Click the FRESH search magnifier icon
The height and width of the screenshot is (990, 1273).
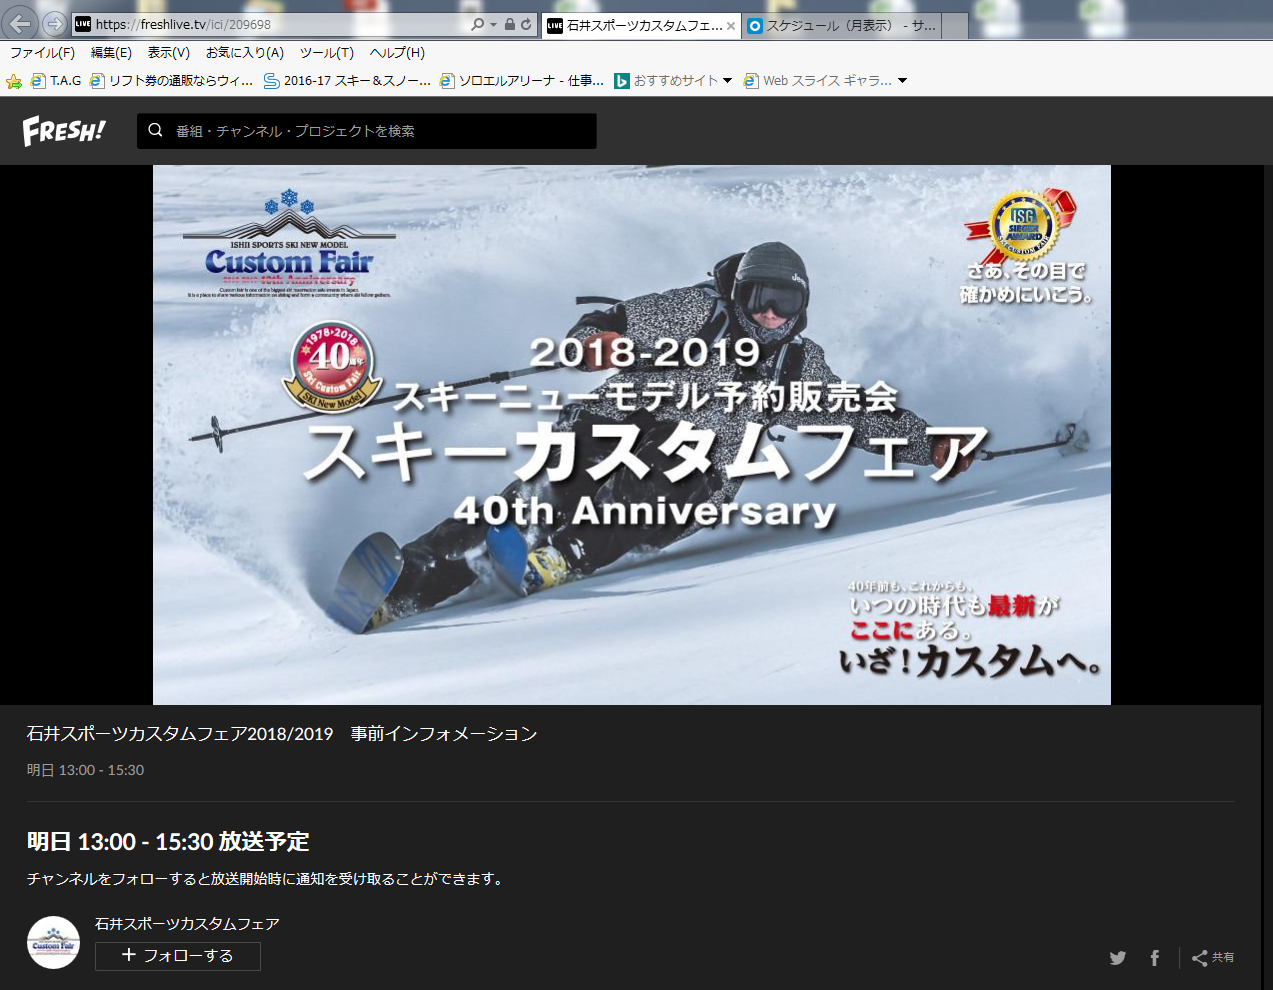(x=155, y=130)
